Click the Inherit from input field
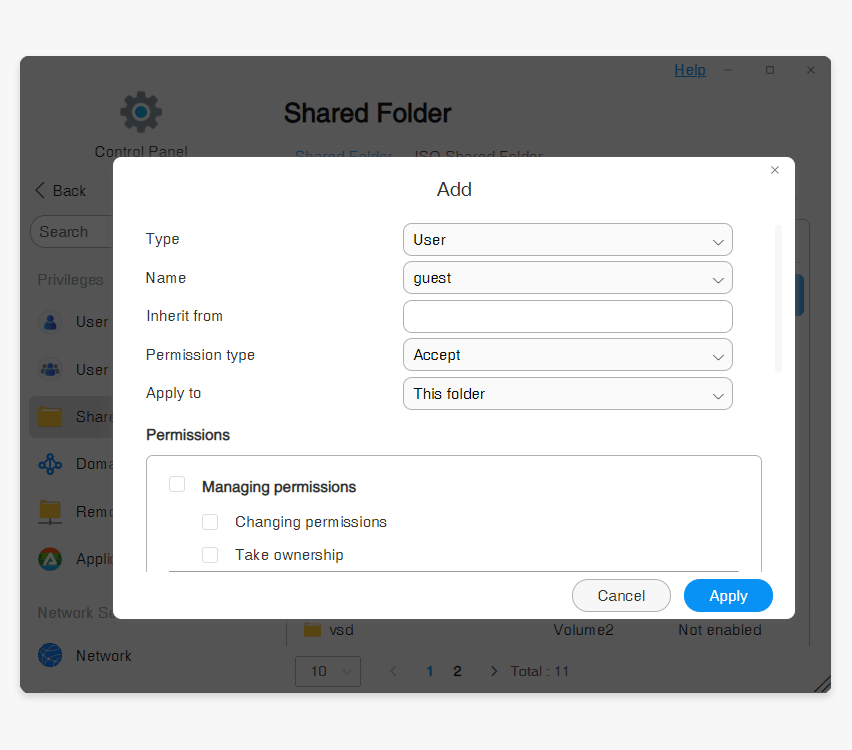Screen dimensions: 852x750 [567, 317]
